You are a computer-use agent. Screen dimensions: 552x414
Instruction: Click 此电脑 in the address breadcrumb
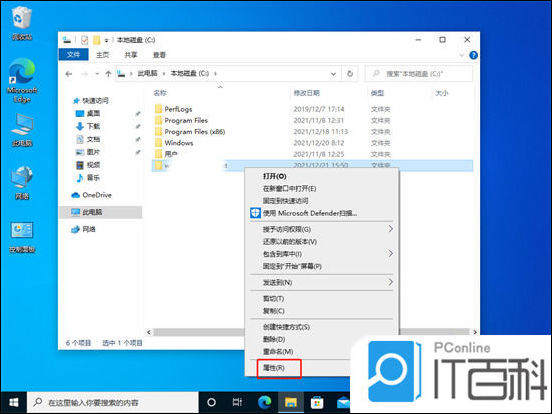[x=147, y=74]
